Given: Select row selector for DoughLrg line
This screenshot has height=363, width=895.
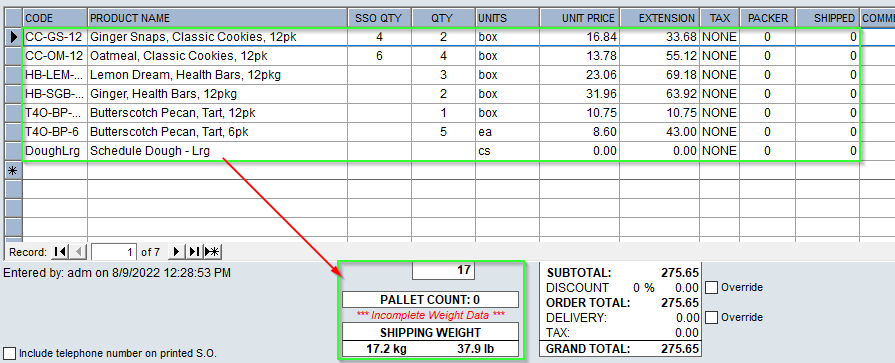Looking at the screenshot, I should [13, 151].
